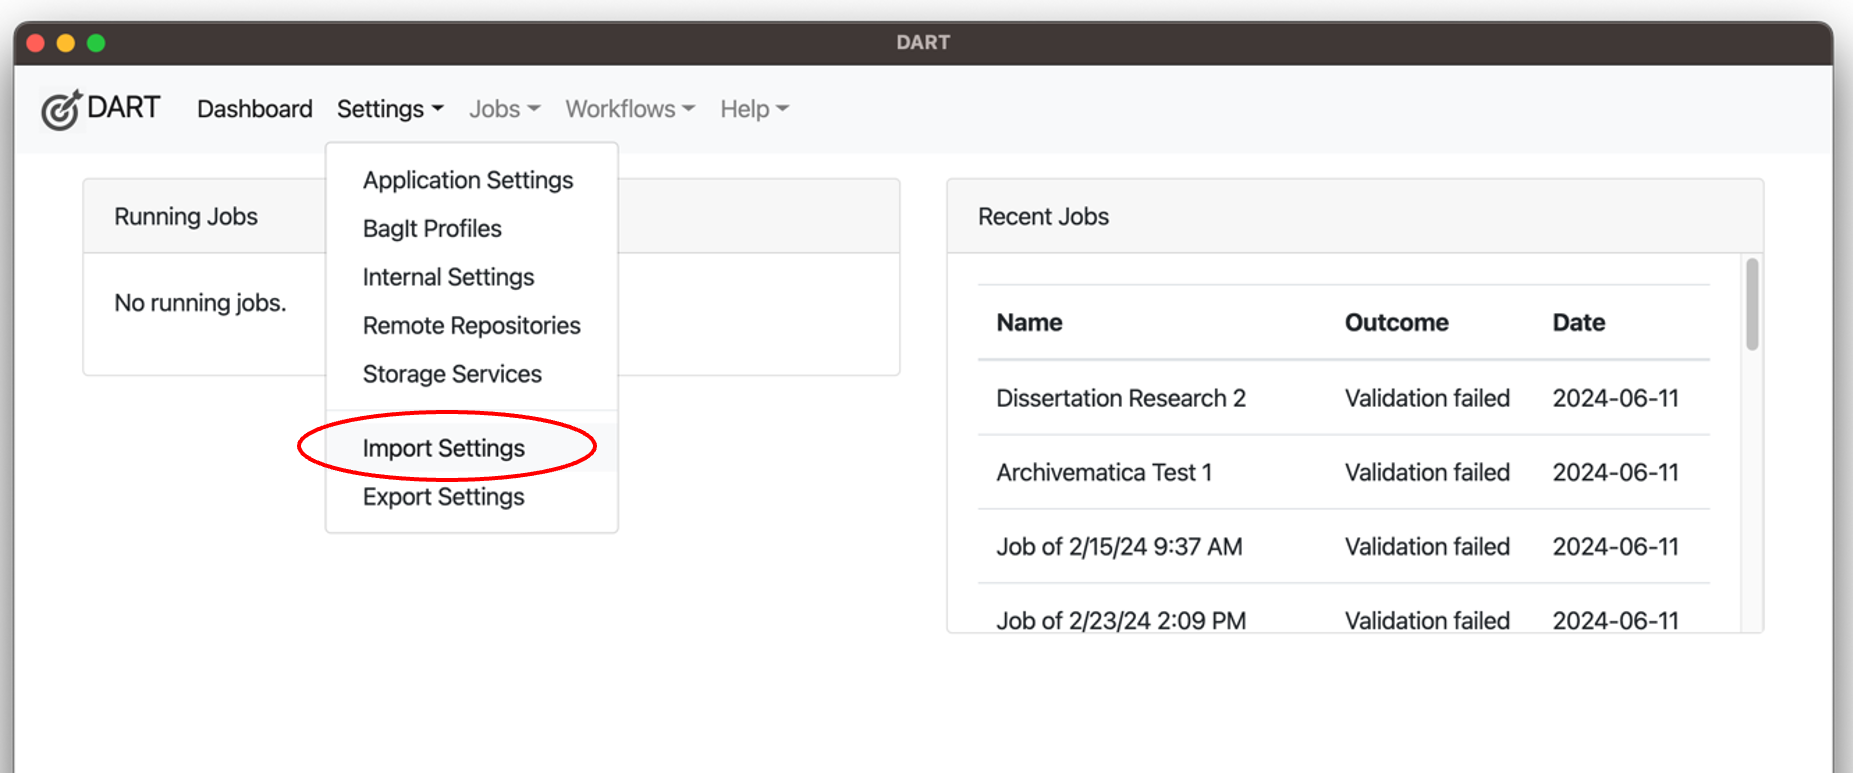This screenshot has width=1853, height=773.
Task: Choose BagIt Profiles in Settings menu
Action: click(432, 229)
